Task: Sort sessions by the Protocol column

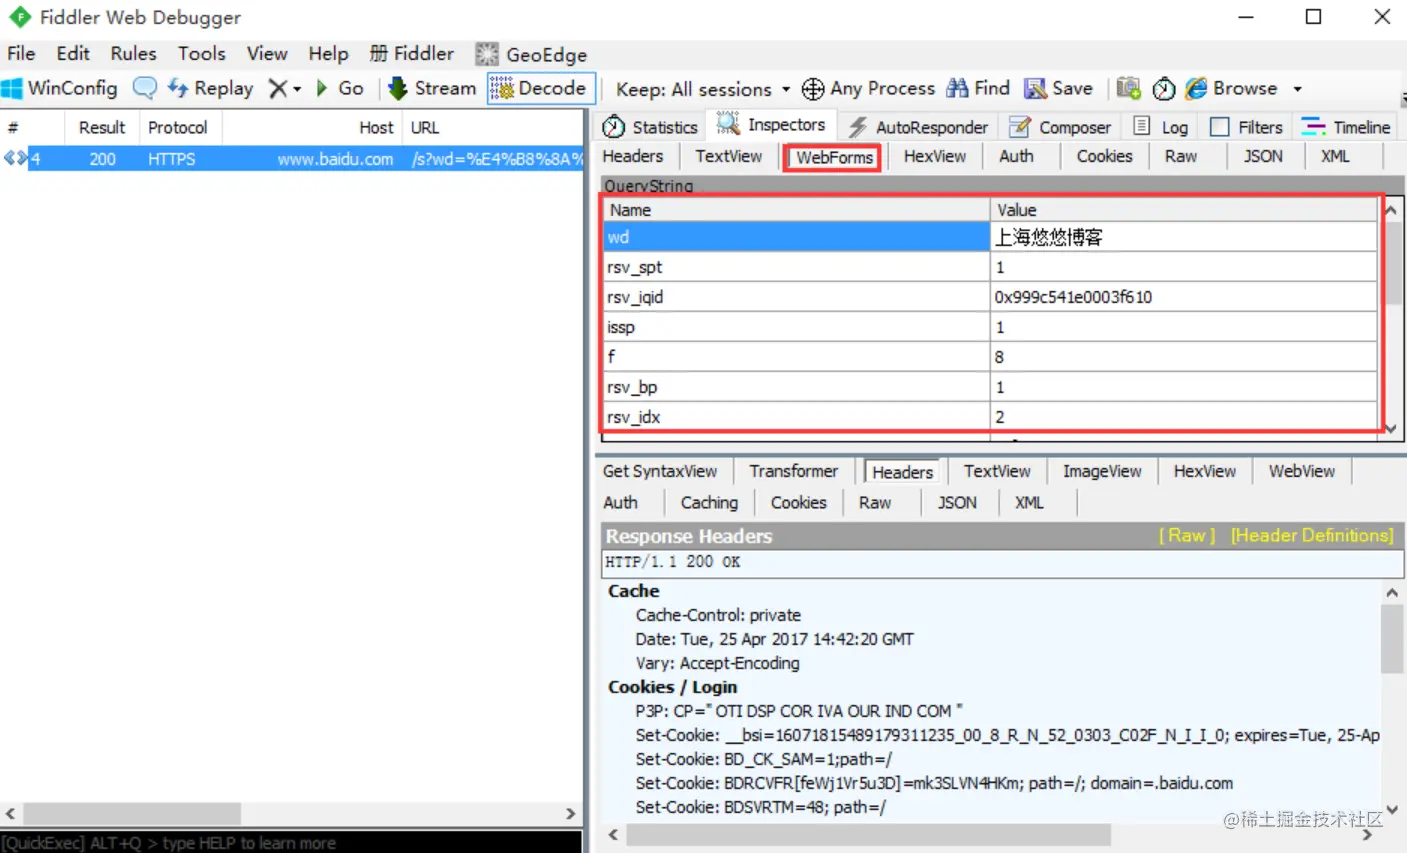Action: [178, 127]
